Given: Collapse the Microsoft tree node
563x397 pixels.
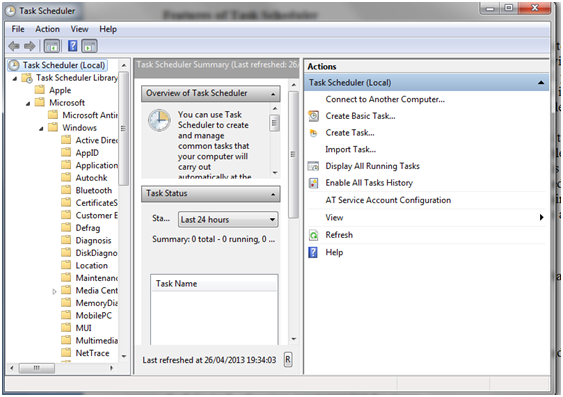Looking at the screenshot, I should [x=28, y=103].
